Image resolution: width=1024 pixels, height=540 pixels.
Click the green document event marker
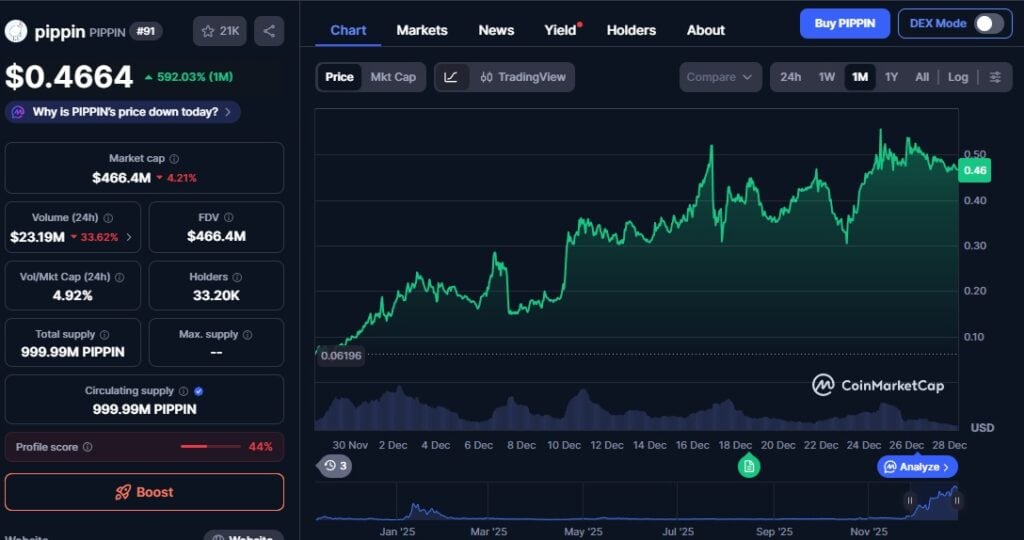[x=749, y=466]
